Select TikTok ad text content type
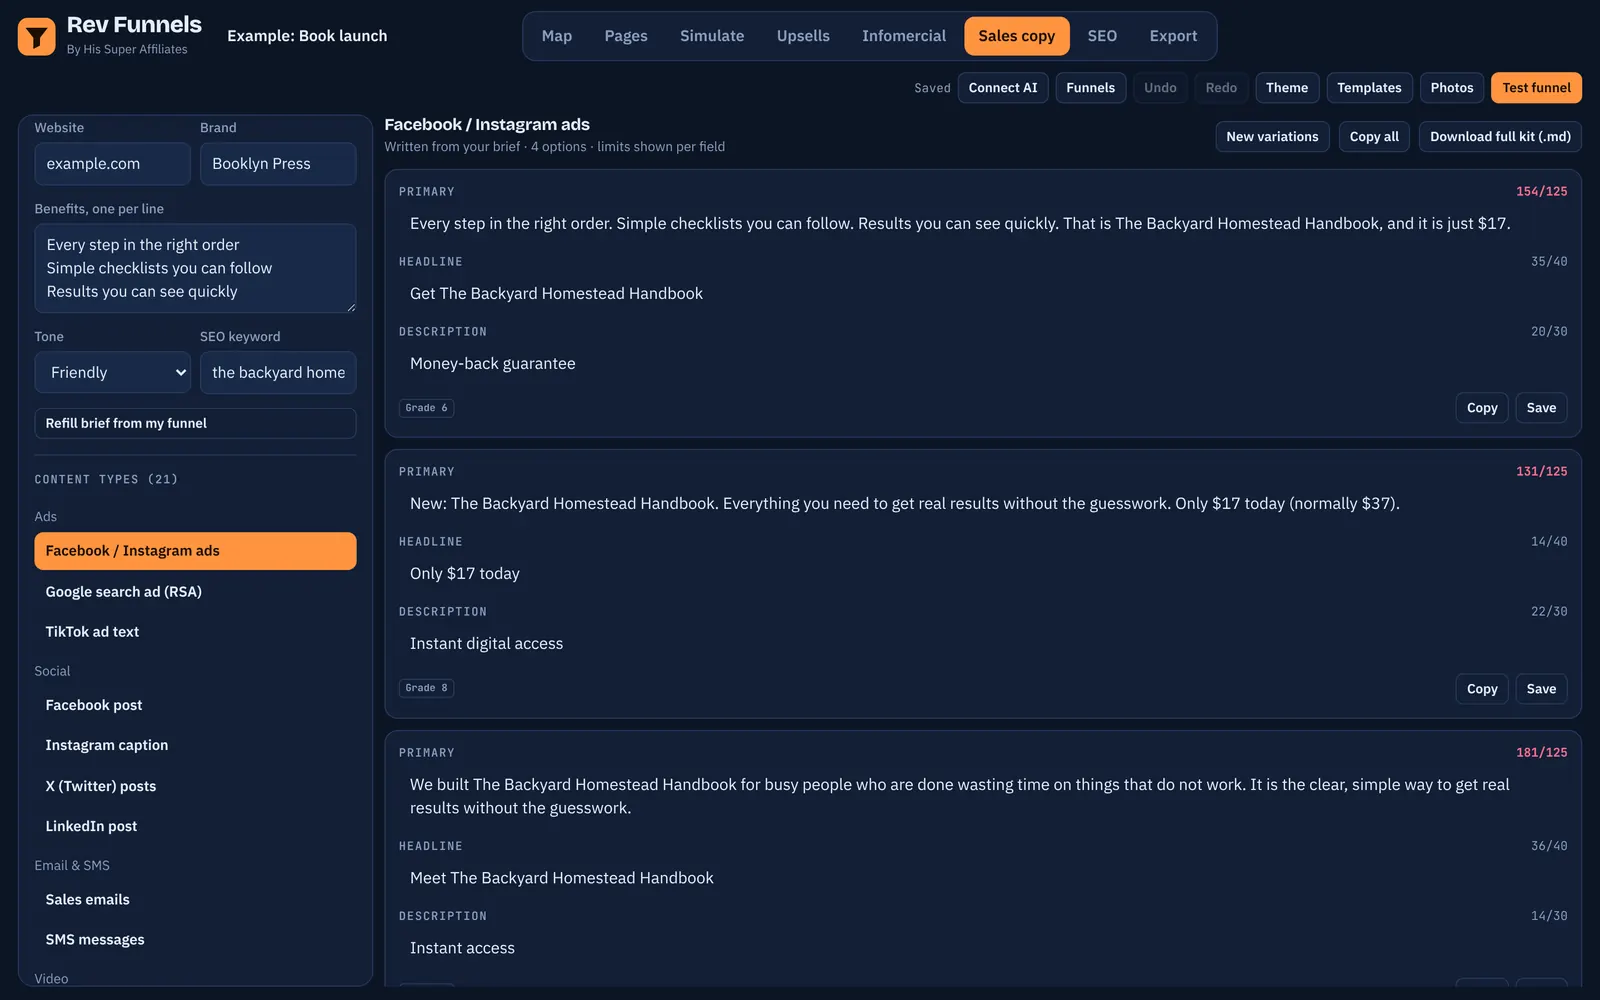 [195, 632]
